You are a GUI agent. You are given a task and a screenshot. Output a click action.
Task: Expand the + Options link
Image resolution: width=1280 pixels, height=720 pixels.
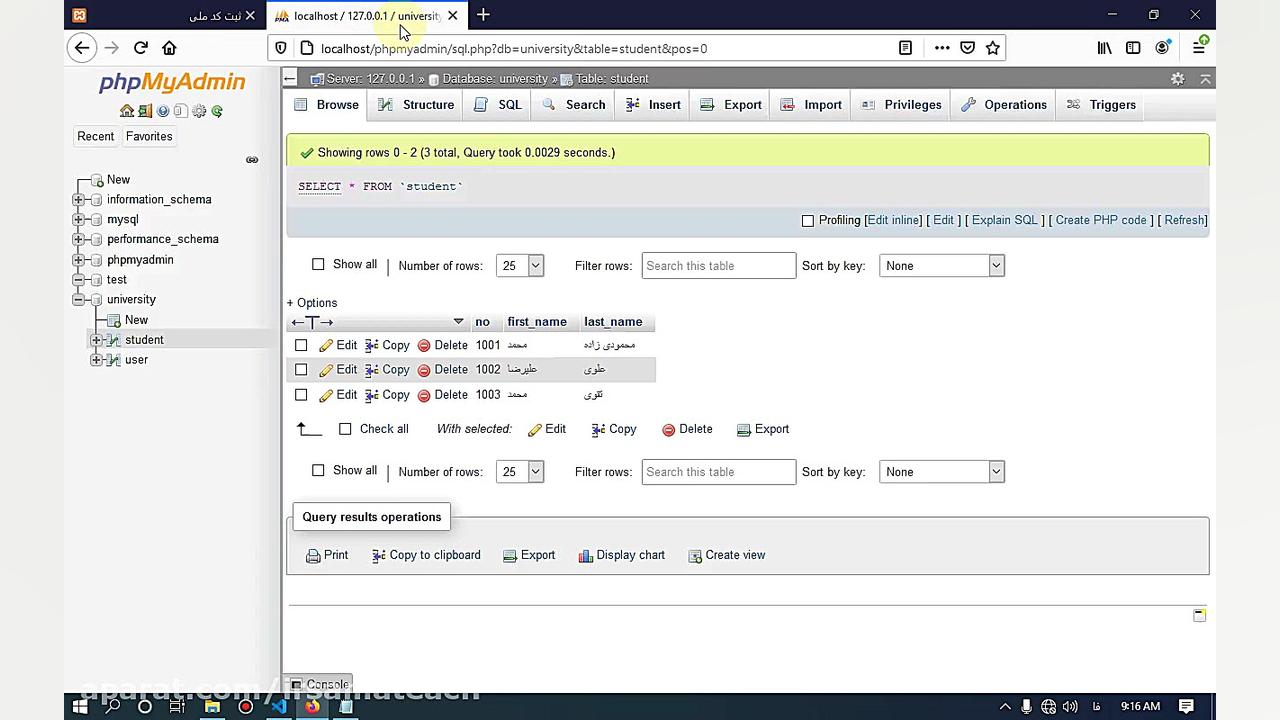click(x=312, y=303)
